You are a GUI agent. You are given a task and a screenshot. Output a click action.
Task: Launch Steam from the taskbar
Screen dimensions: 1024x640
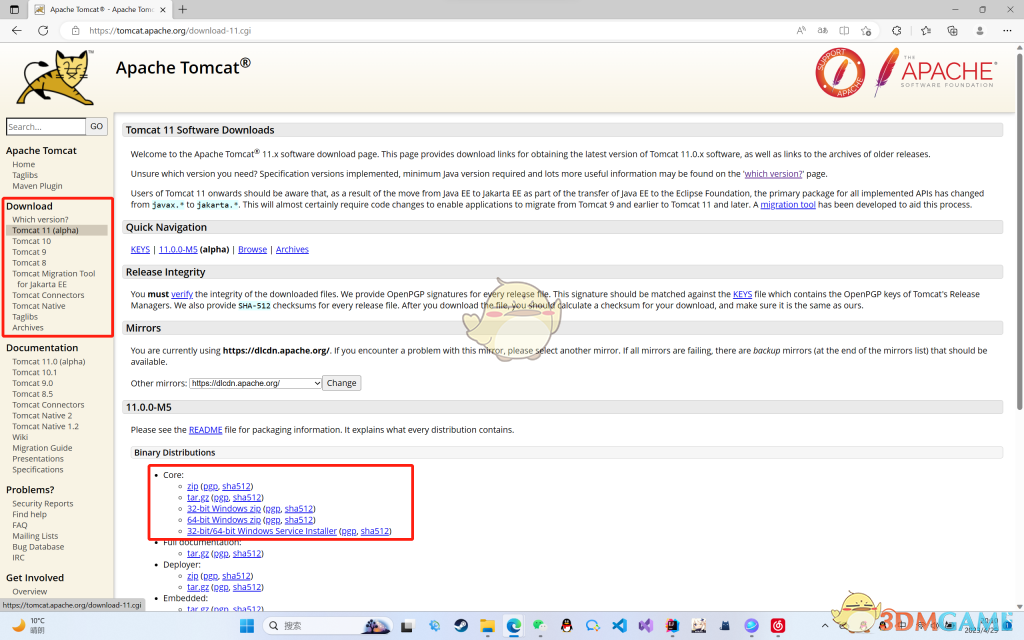pos(460,627)
